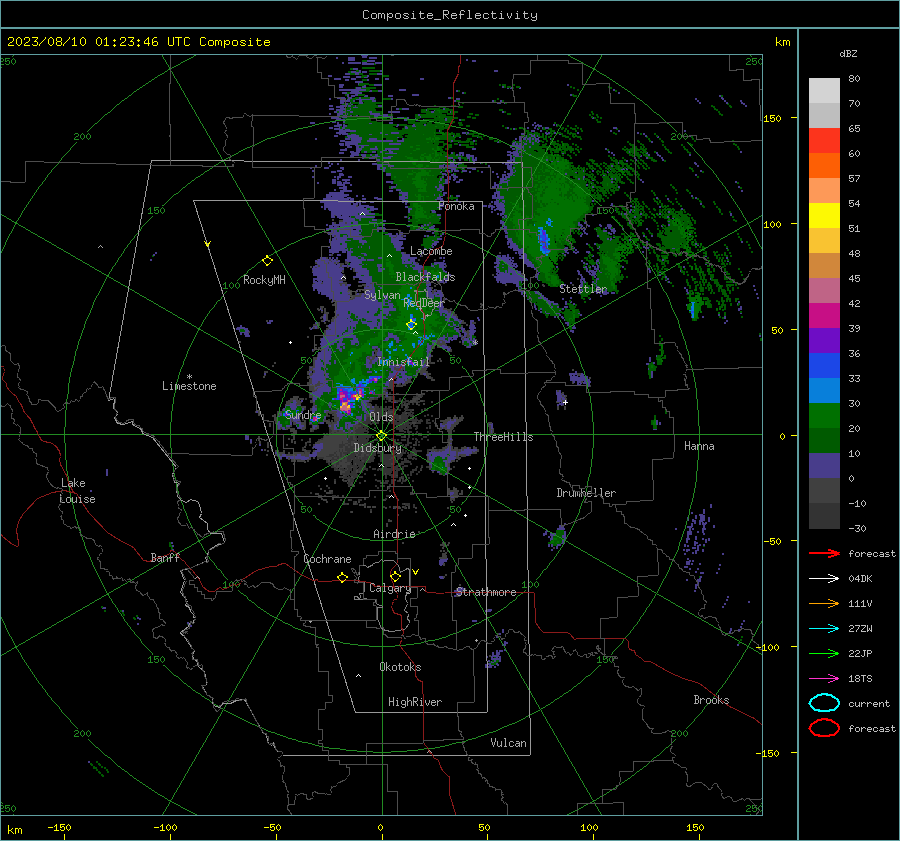Select the 65 dBZ red color swatch

coord(824,140)
